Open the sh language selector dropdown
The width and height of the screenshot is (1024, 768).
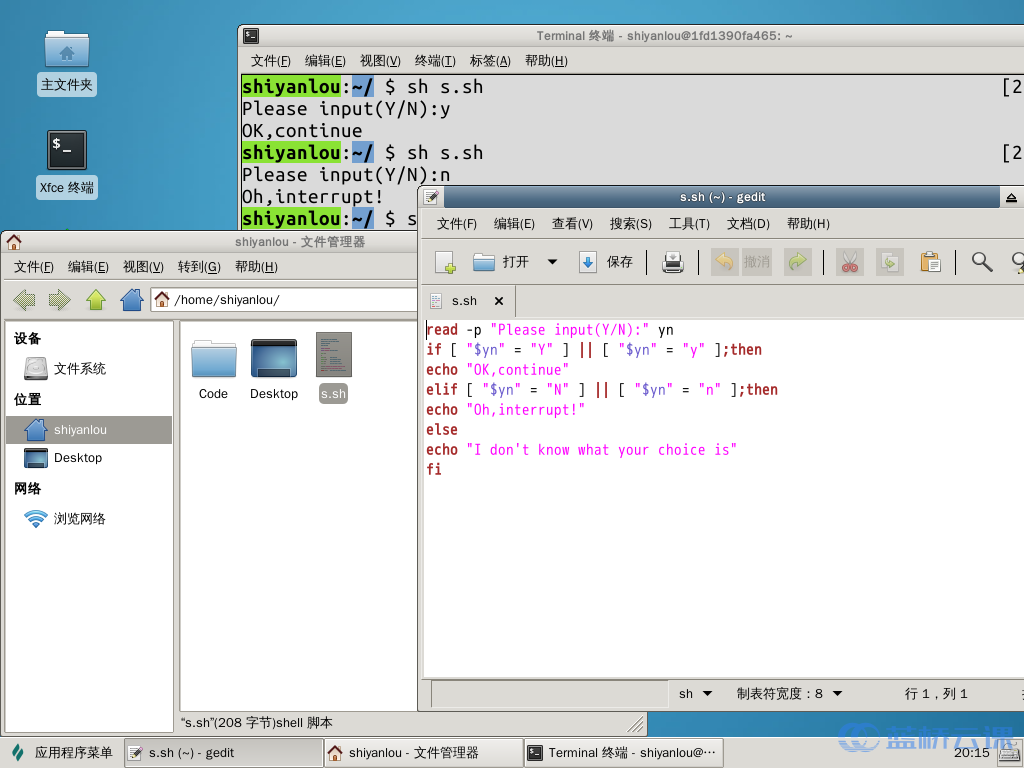coord(696,694)
